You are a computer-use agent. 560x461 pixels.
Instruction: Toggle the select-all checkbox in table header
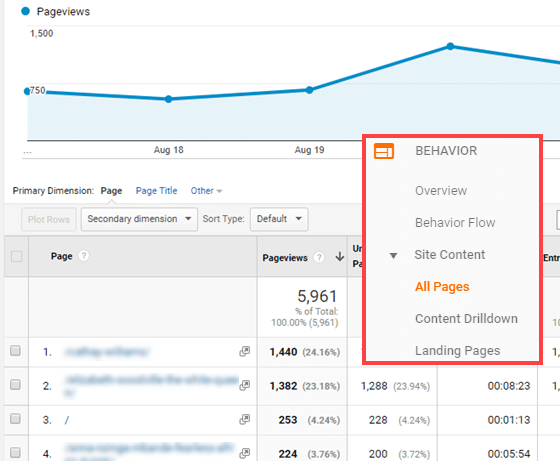click(16, 256)
